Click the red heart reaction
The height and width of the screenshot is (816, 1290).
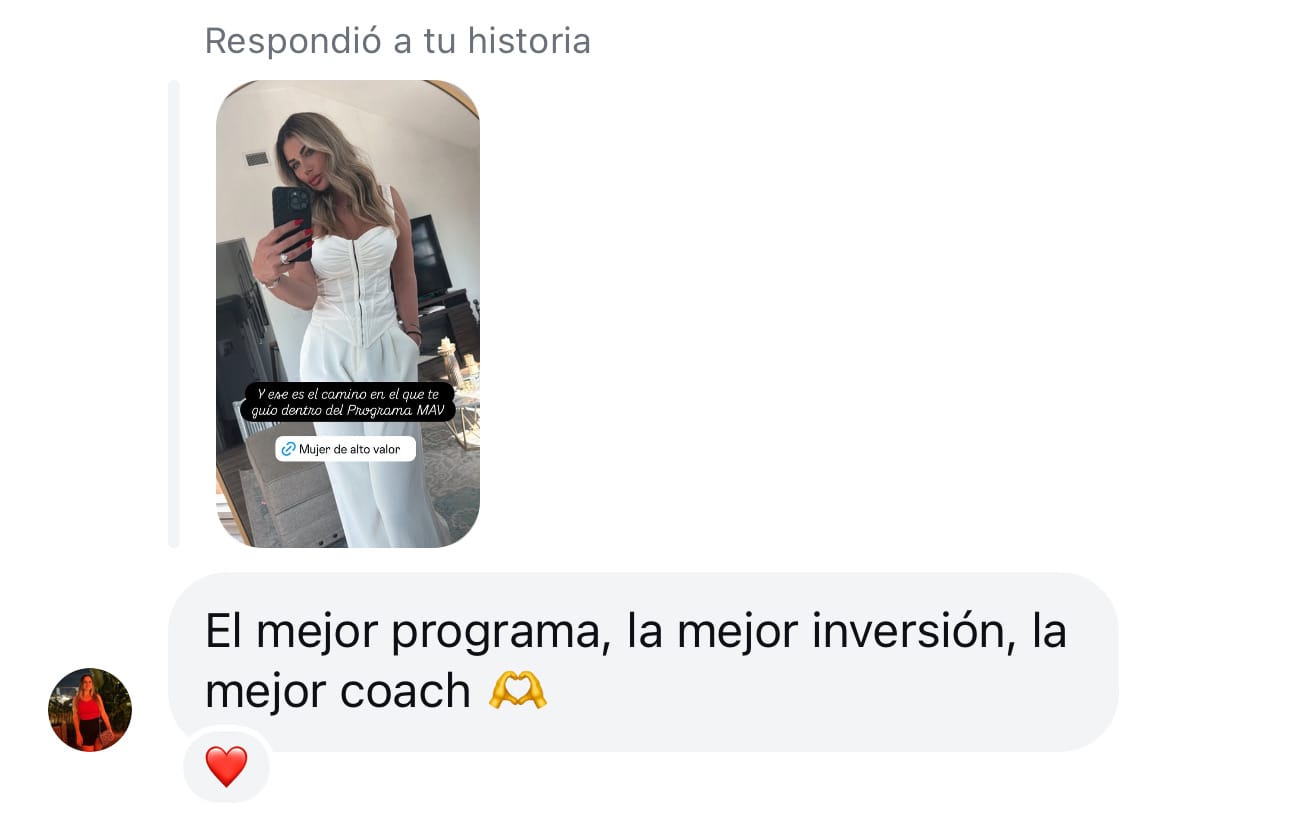point(226,767)
